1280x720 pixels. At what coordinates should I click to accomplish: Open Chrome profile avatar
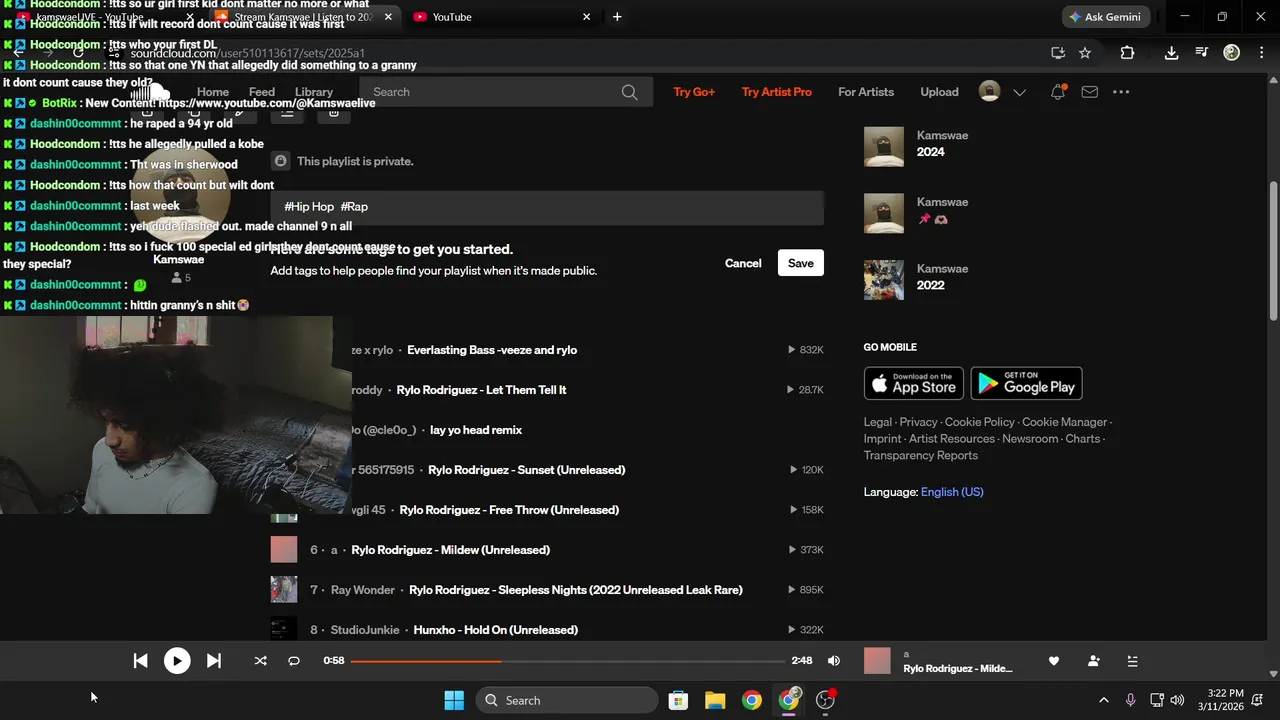1232,53
